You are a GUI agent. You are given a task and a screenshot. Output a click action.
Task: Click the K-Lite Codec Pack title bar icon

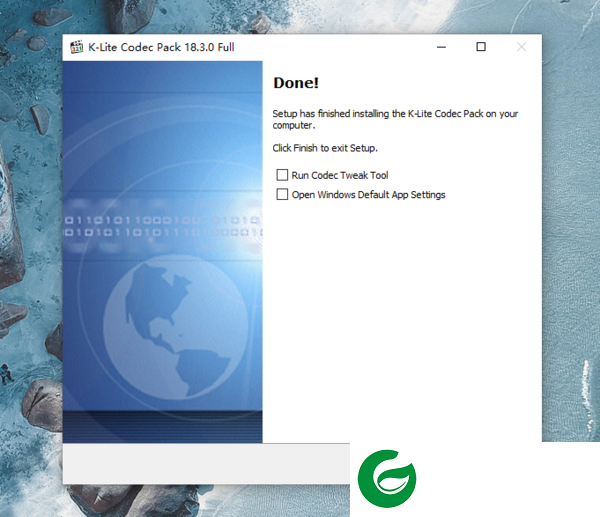pos(77,47)
